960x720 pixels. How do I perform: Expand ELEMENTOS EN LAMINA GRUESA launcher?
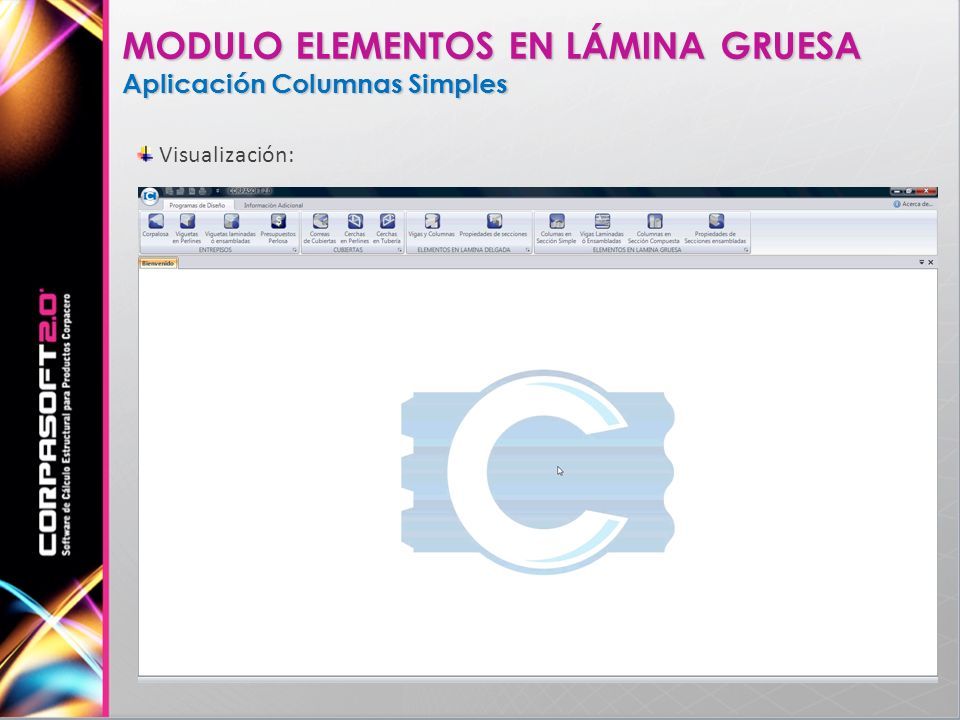pyautogui.click(x=746, y=250)
